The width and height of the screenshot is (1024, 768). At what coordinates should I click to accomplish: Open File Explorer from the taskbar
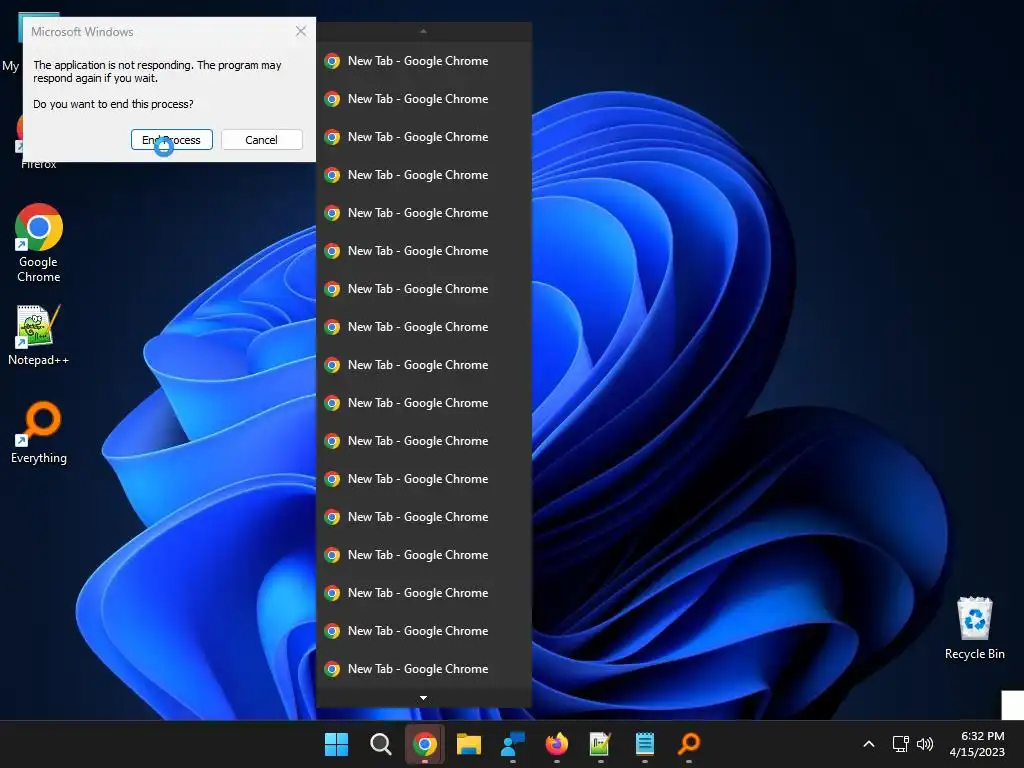tap(468, 744)
